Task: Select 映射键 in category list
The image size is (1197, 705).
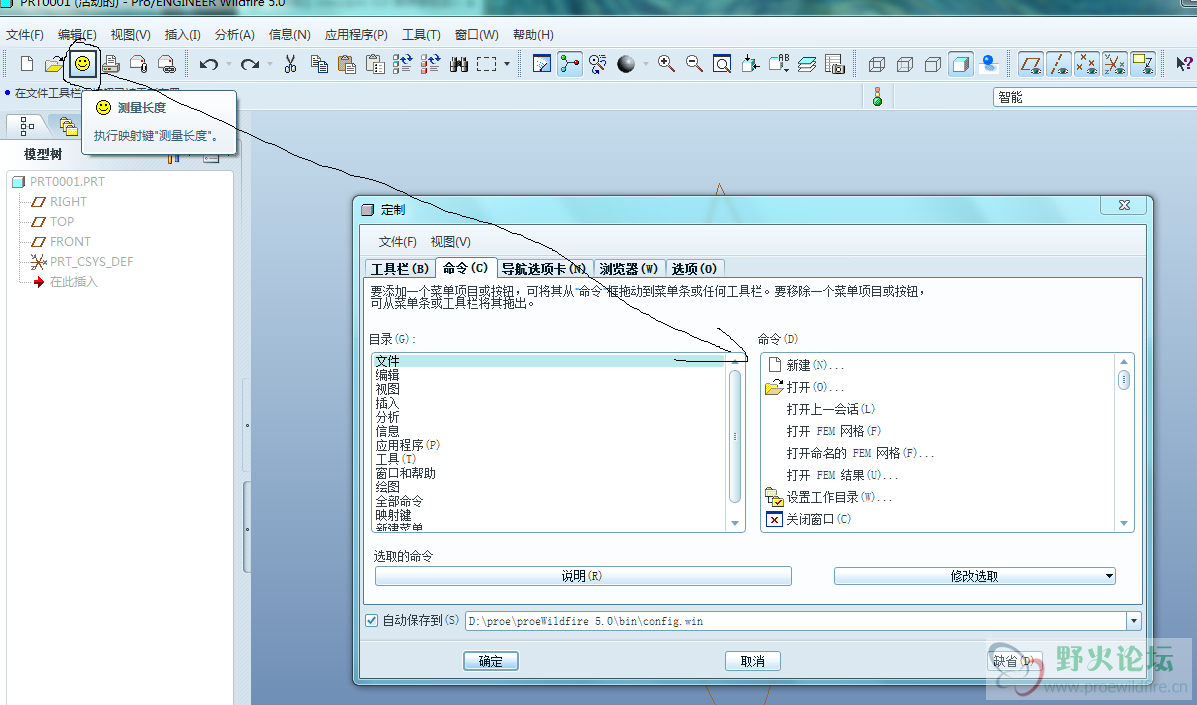Action: pyautogui.click(x=393, y=516)
